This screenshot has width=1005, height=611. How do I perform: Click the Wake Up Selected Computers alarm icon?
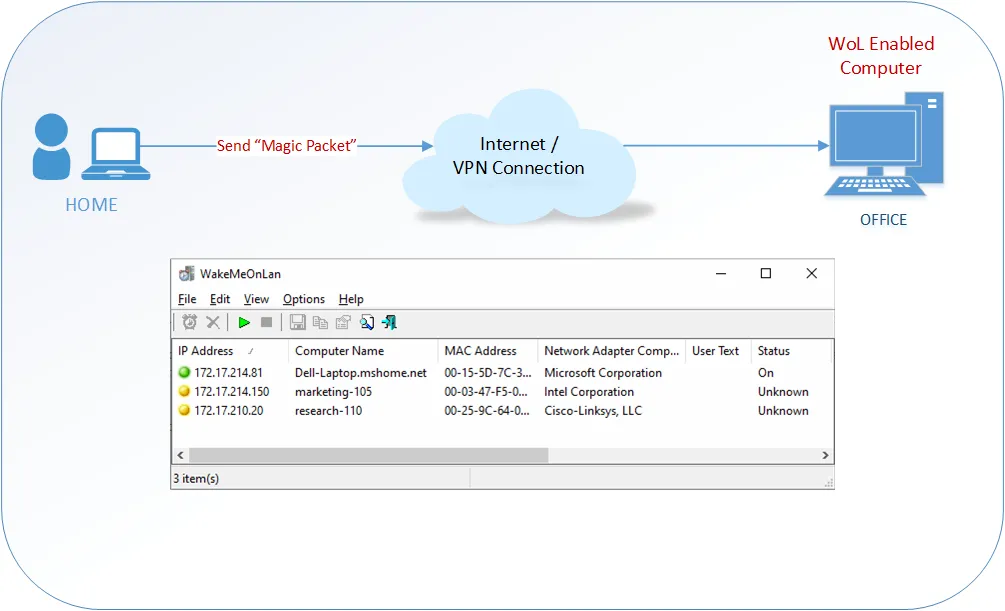tap(190, 322)
